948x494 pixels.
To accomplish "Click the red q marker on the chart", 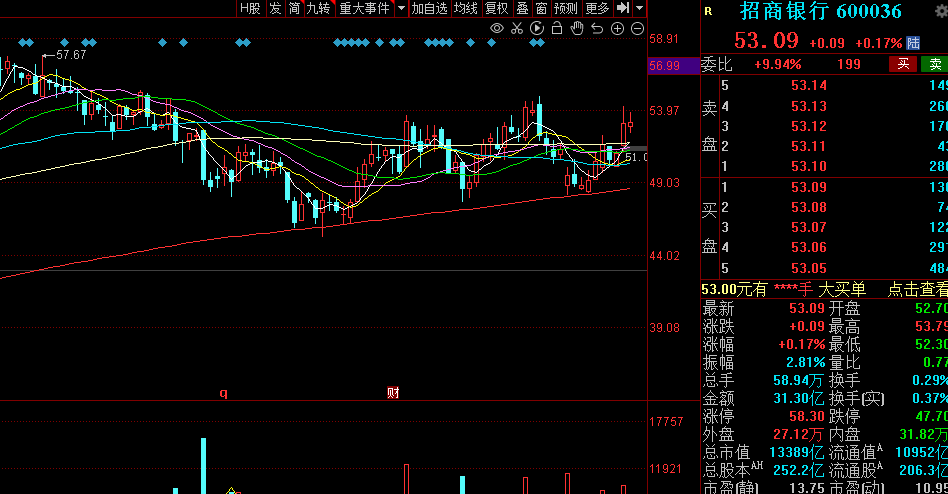I will 224,393.
